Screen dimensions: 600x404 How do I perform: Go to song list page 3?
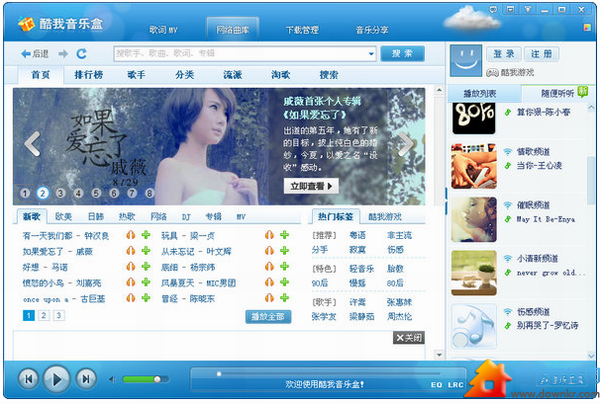[59, 316]
